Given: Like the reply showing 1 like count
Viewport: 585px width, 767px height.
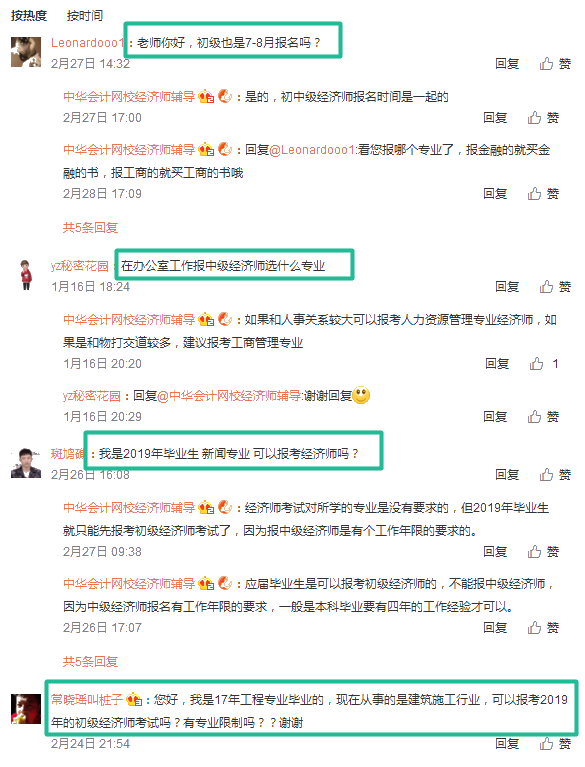Looking at the screenshot, I should click(x=544, y=363).
